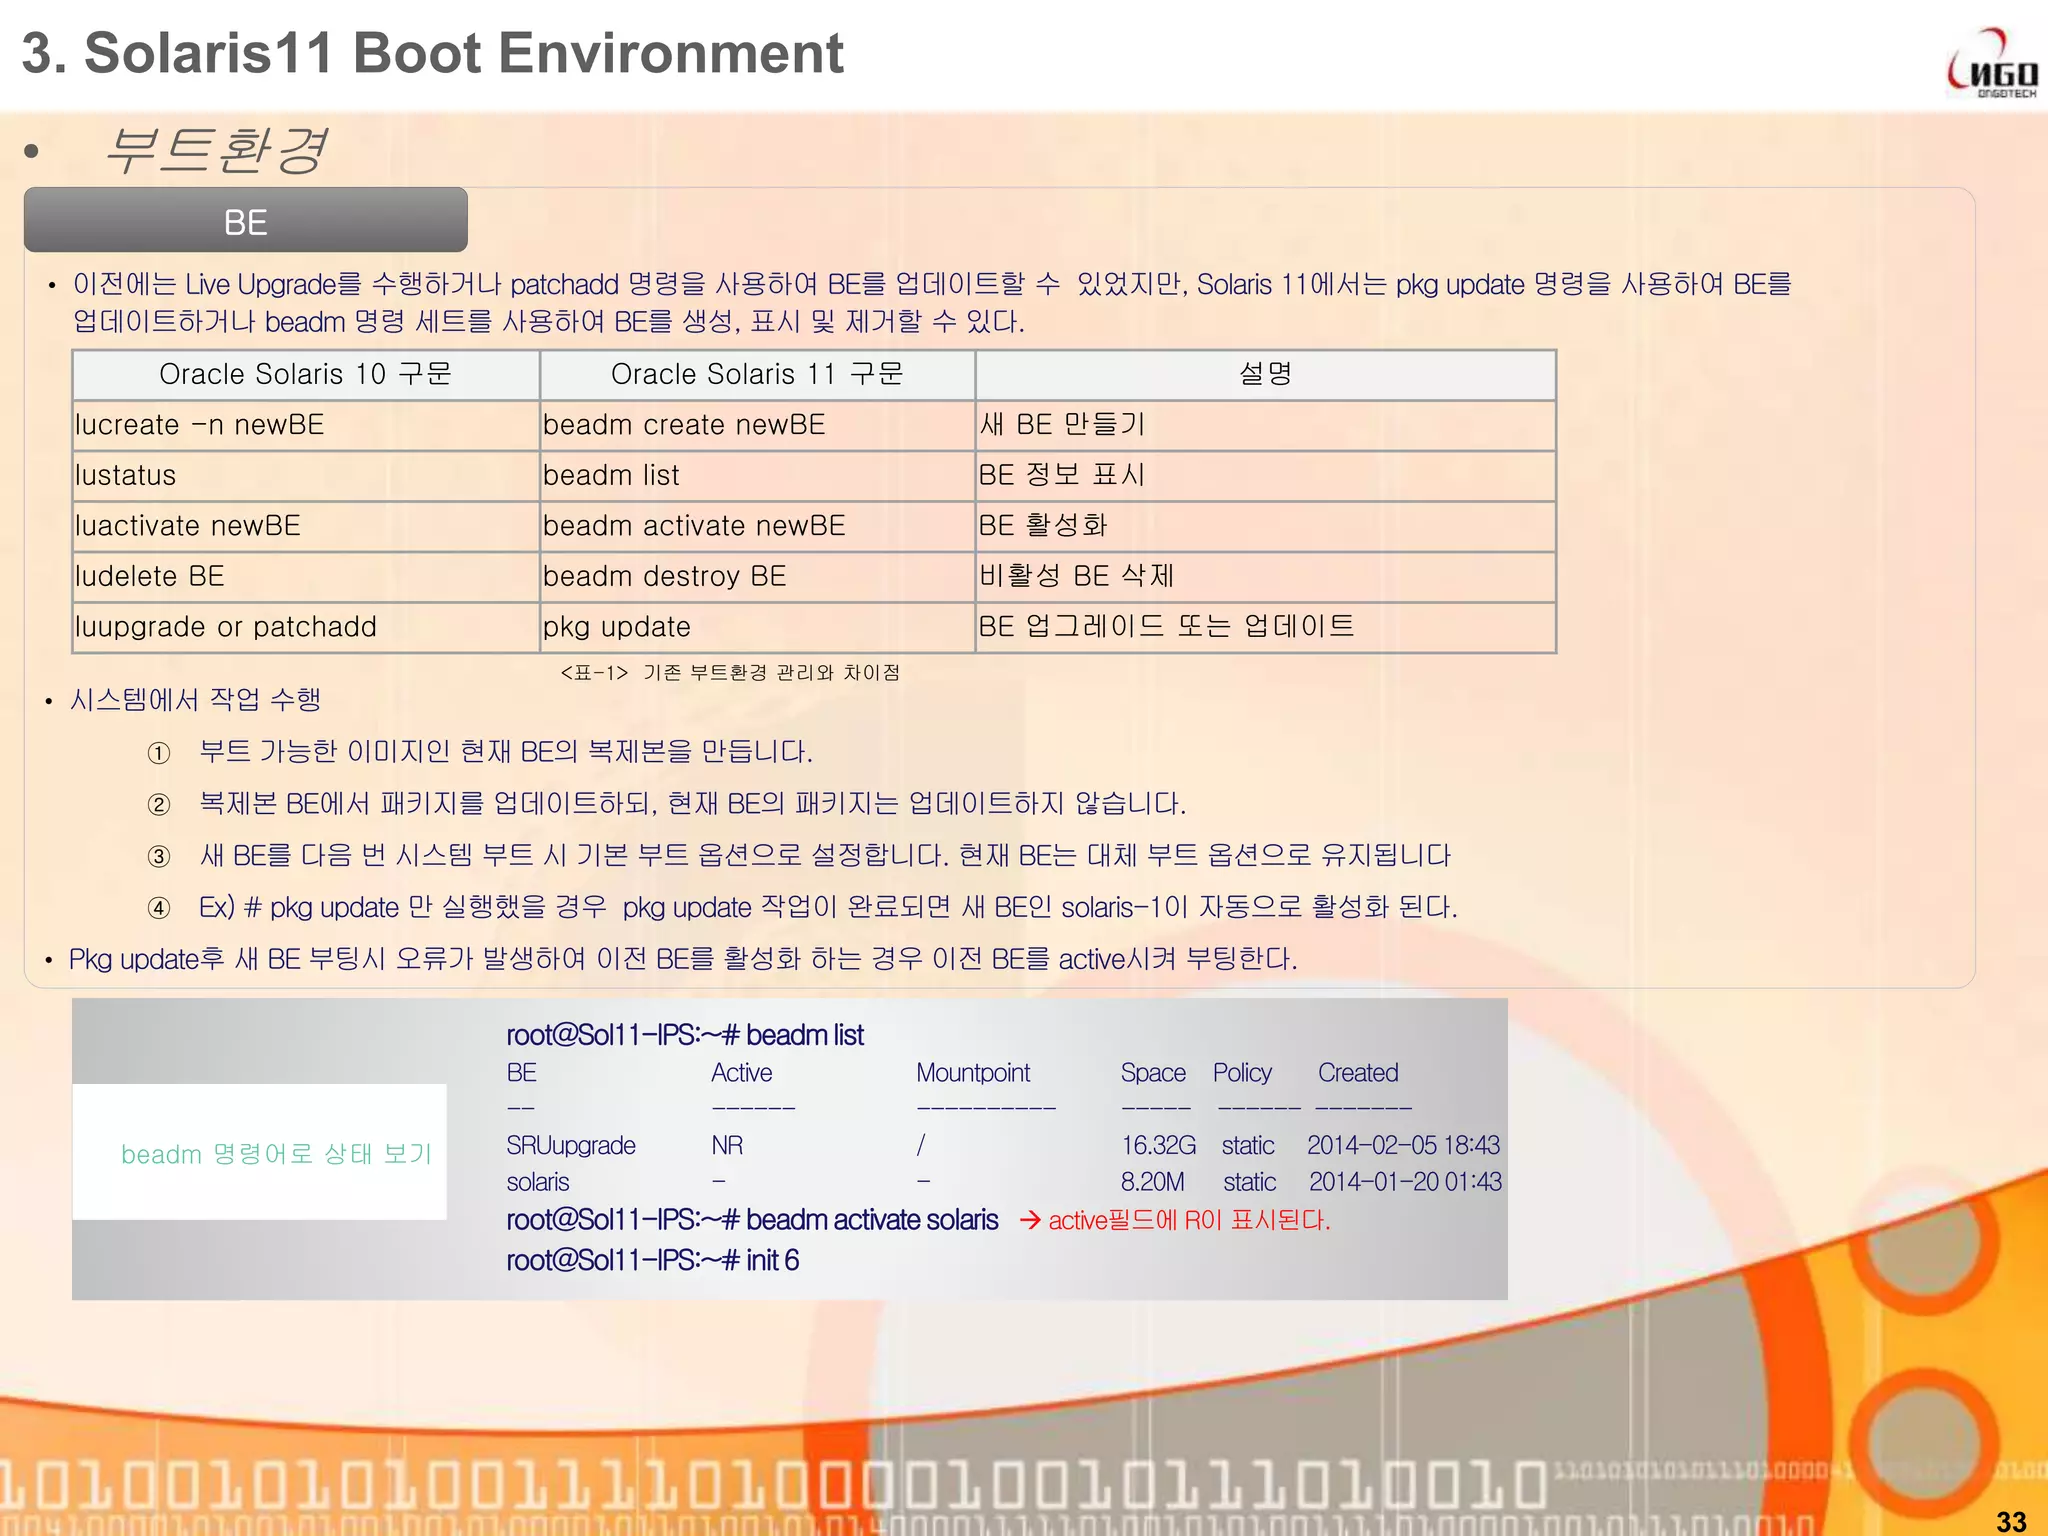Click the 설명 column header
Viewport: 2048px width, 1536px height.
coord(1265,375)
